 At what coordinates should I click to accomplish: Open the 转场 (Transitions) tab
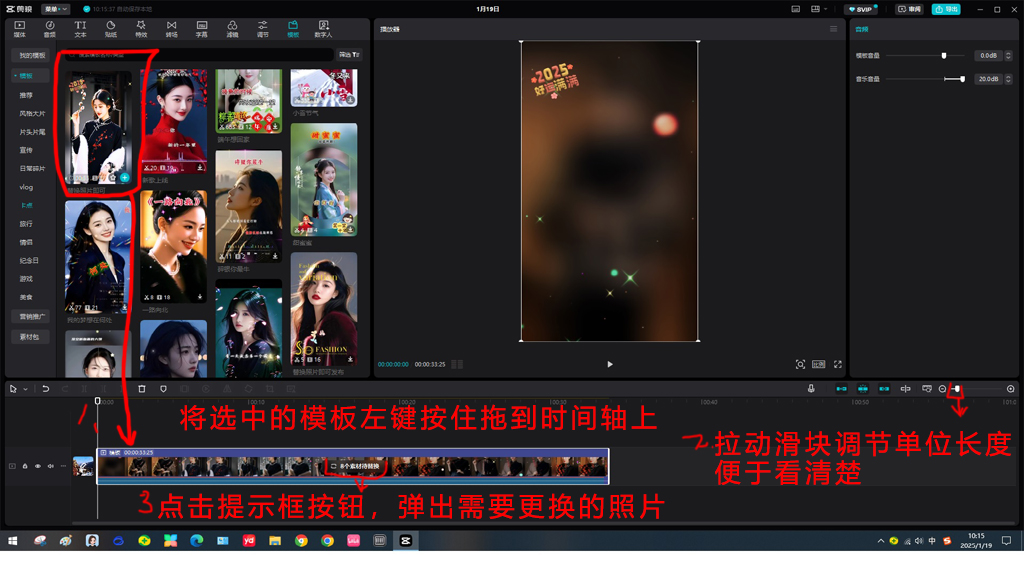point(171,29)
